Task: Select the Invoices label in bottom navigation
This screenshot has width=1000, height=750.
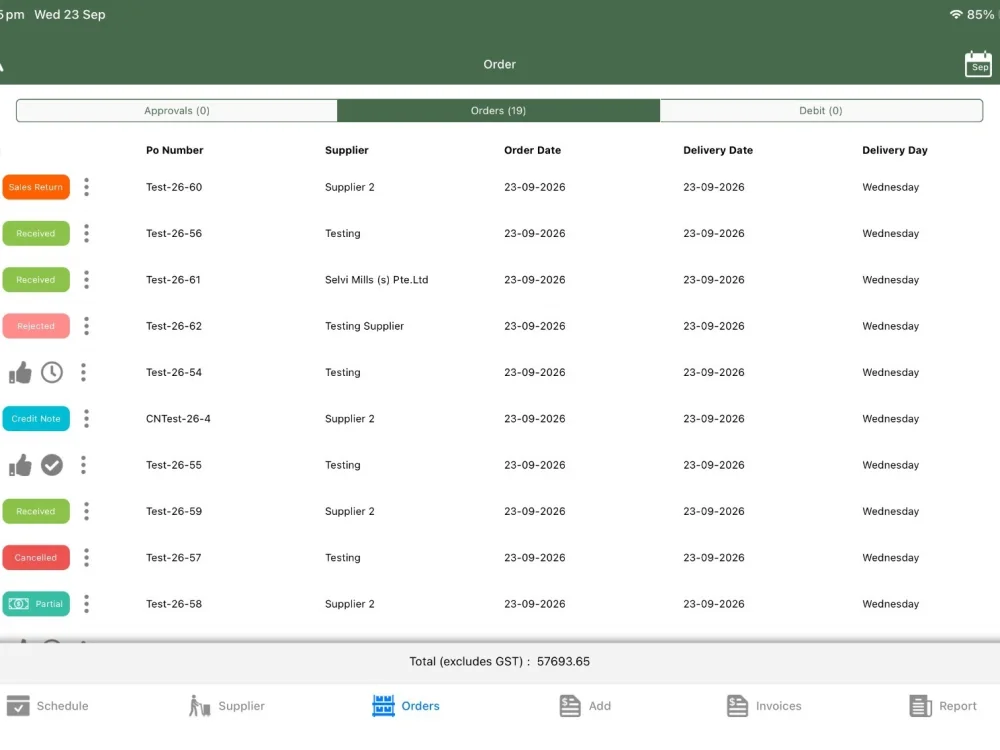Action: (778, 706)
